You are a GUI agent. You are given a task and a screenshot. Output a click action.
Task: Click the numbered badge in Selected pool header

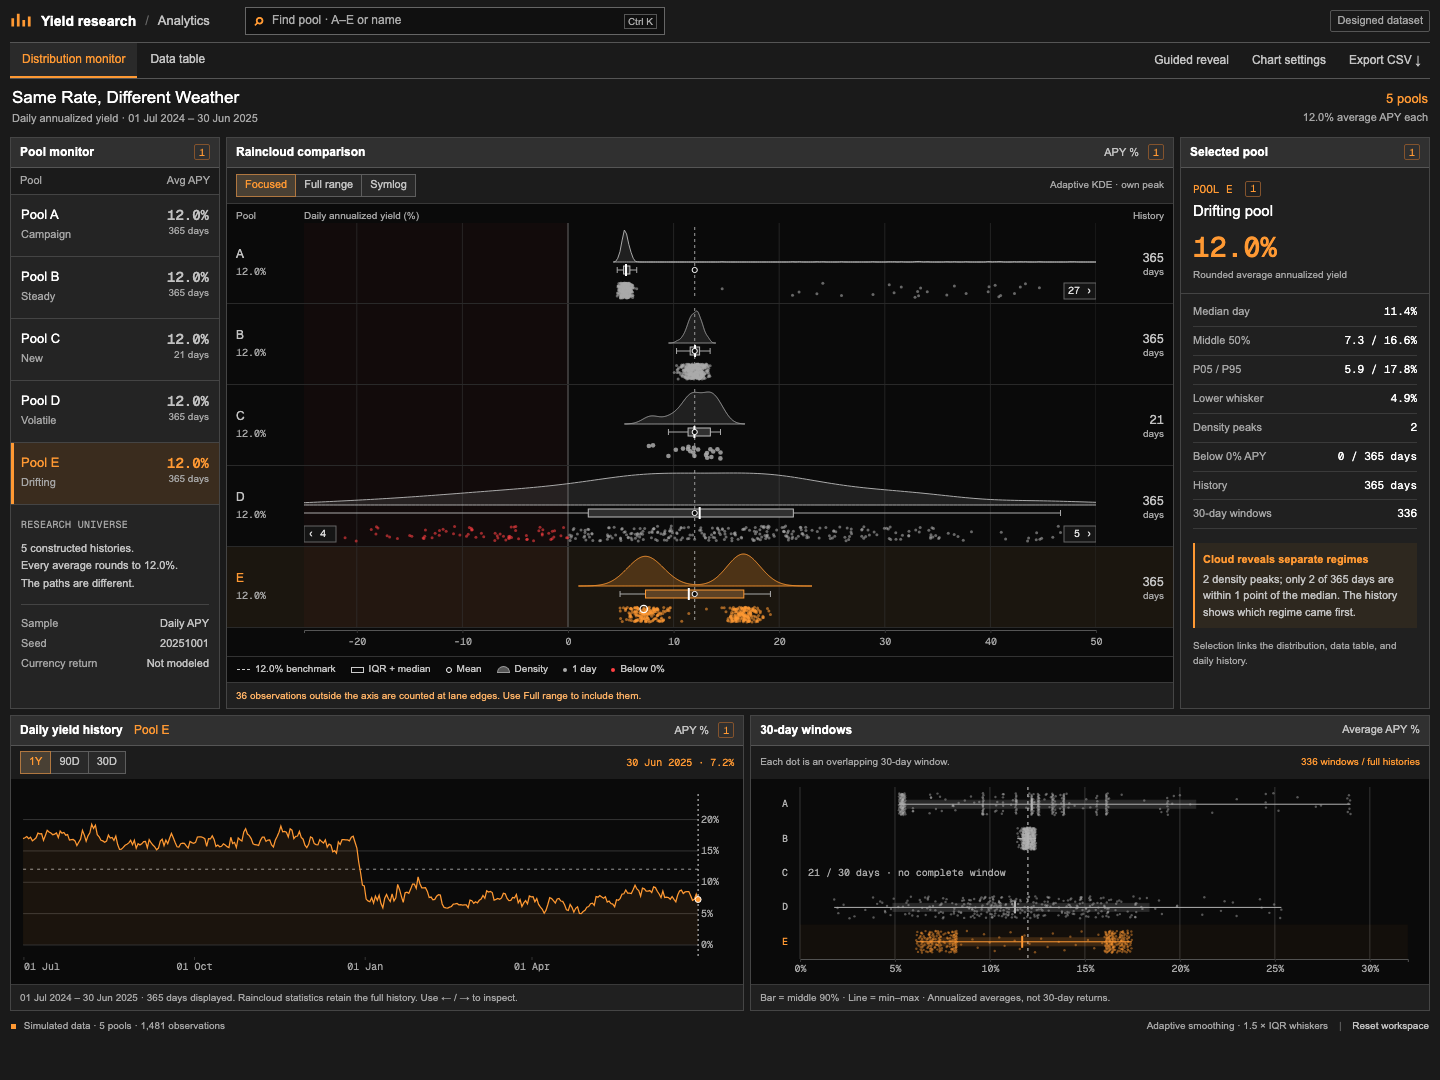(x=1412, y=152)
